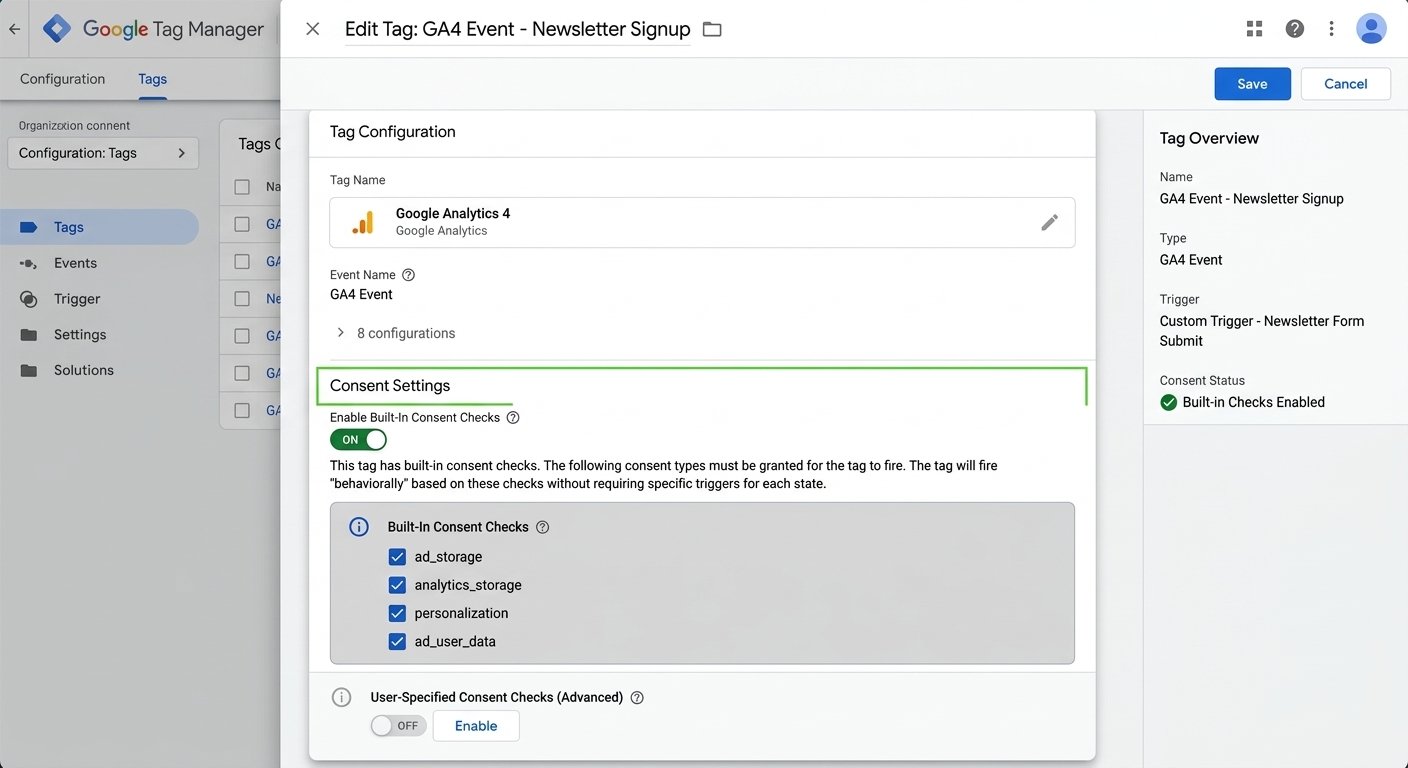The height and width of the screenshot is (768, 1408).
Task: Select Events in the left sidebar
Action: point(75,263)
